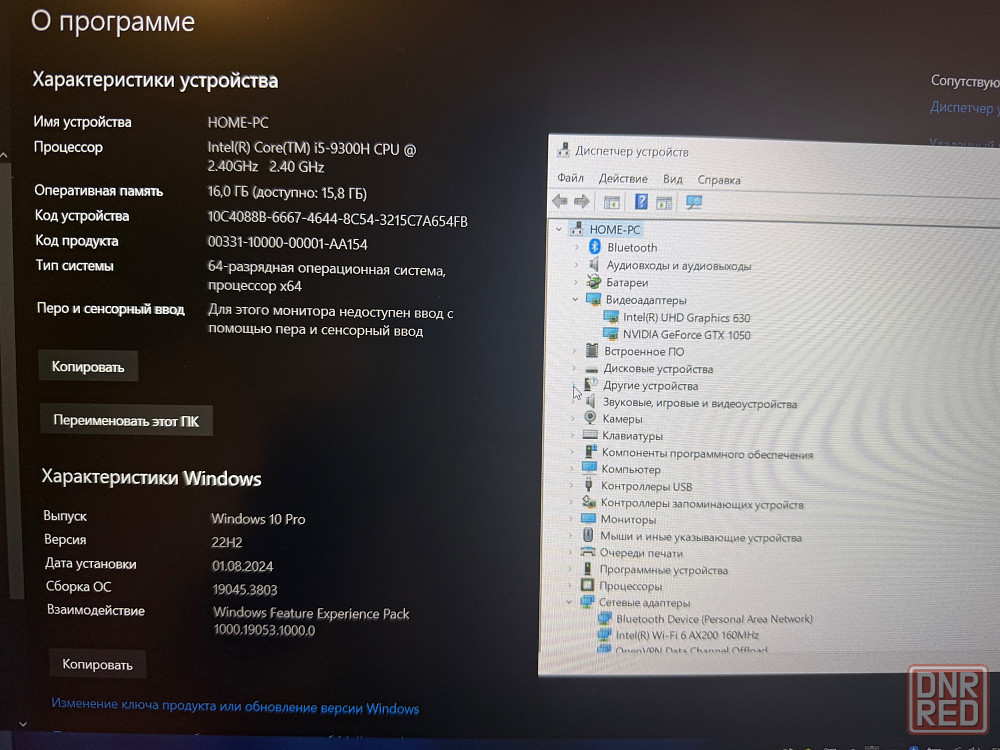The image size is (1000, 750).
Task: Click the Forward arrow in Device Manager toolbar
Action: pyautogui.click(x=581, y=202)
